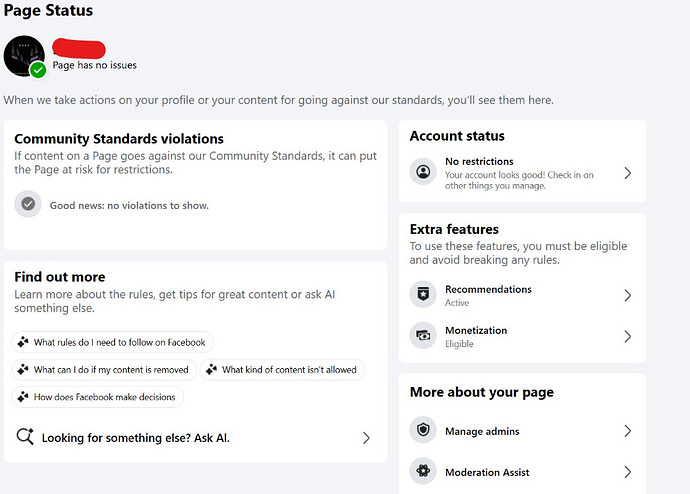Click the green check badge on page avatar
The height and width of the screenshot is (494, 690).
coord(38,70)
